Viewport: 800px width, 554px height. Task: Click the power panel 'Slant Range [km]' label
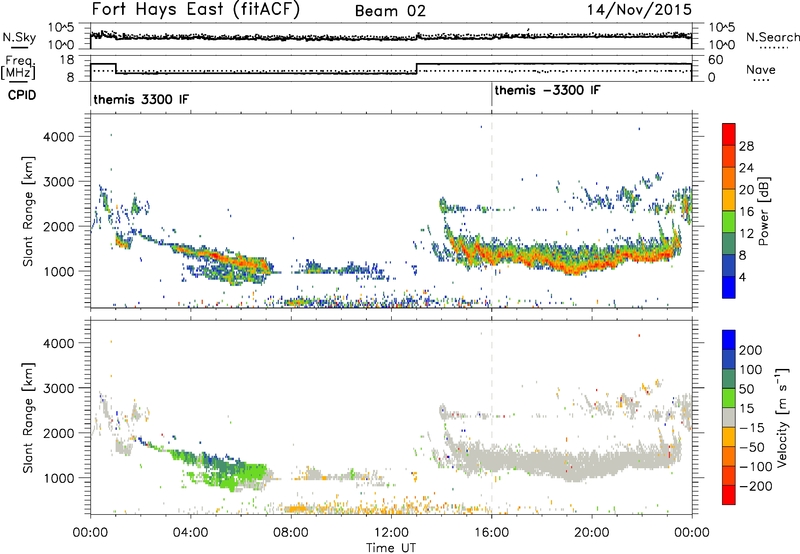28,211
